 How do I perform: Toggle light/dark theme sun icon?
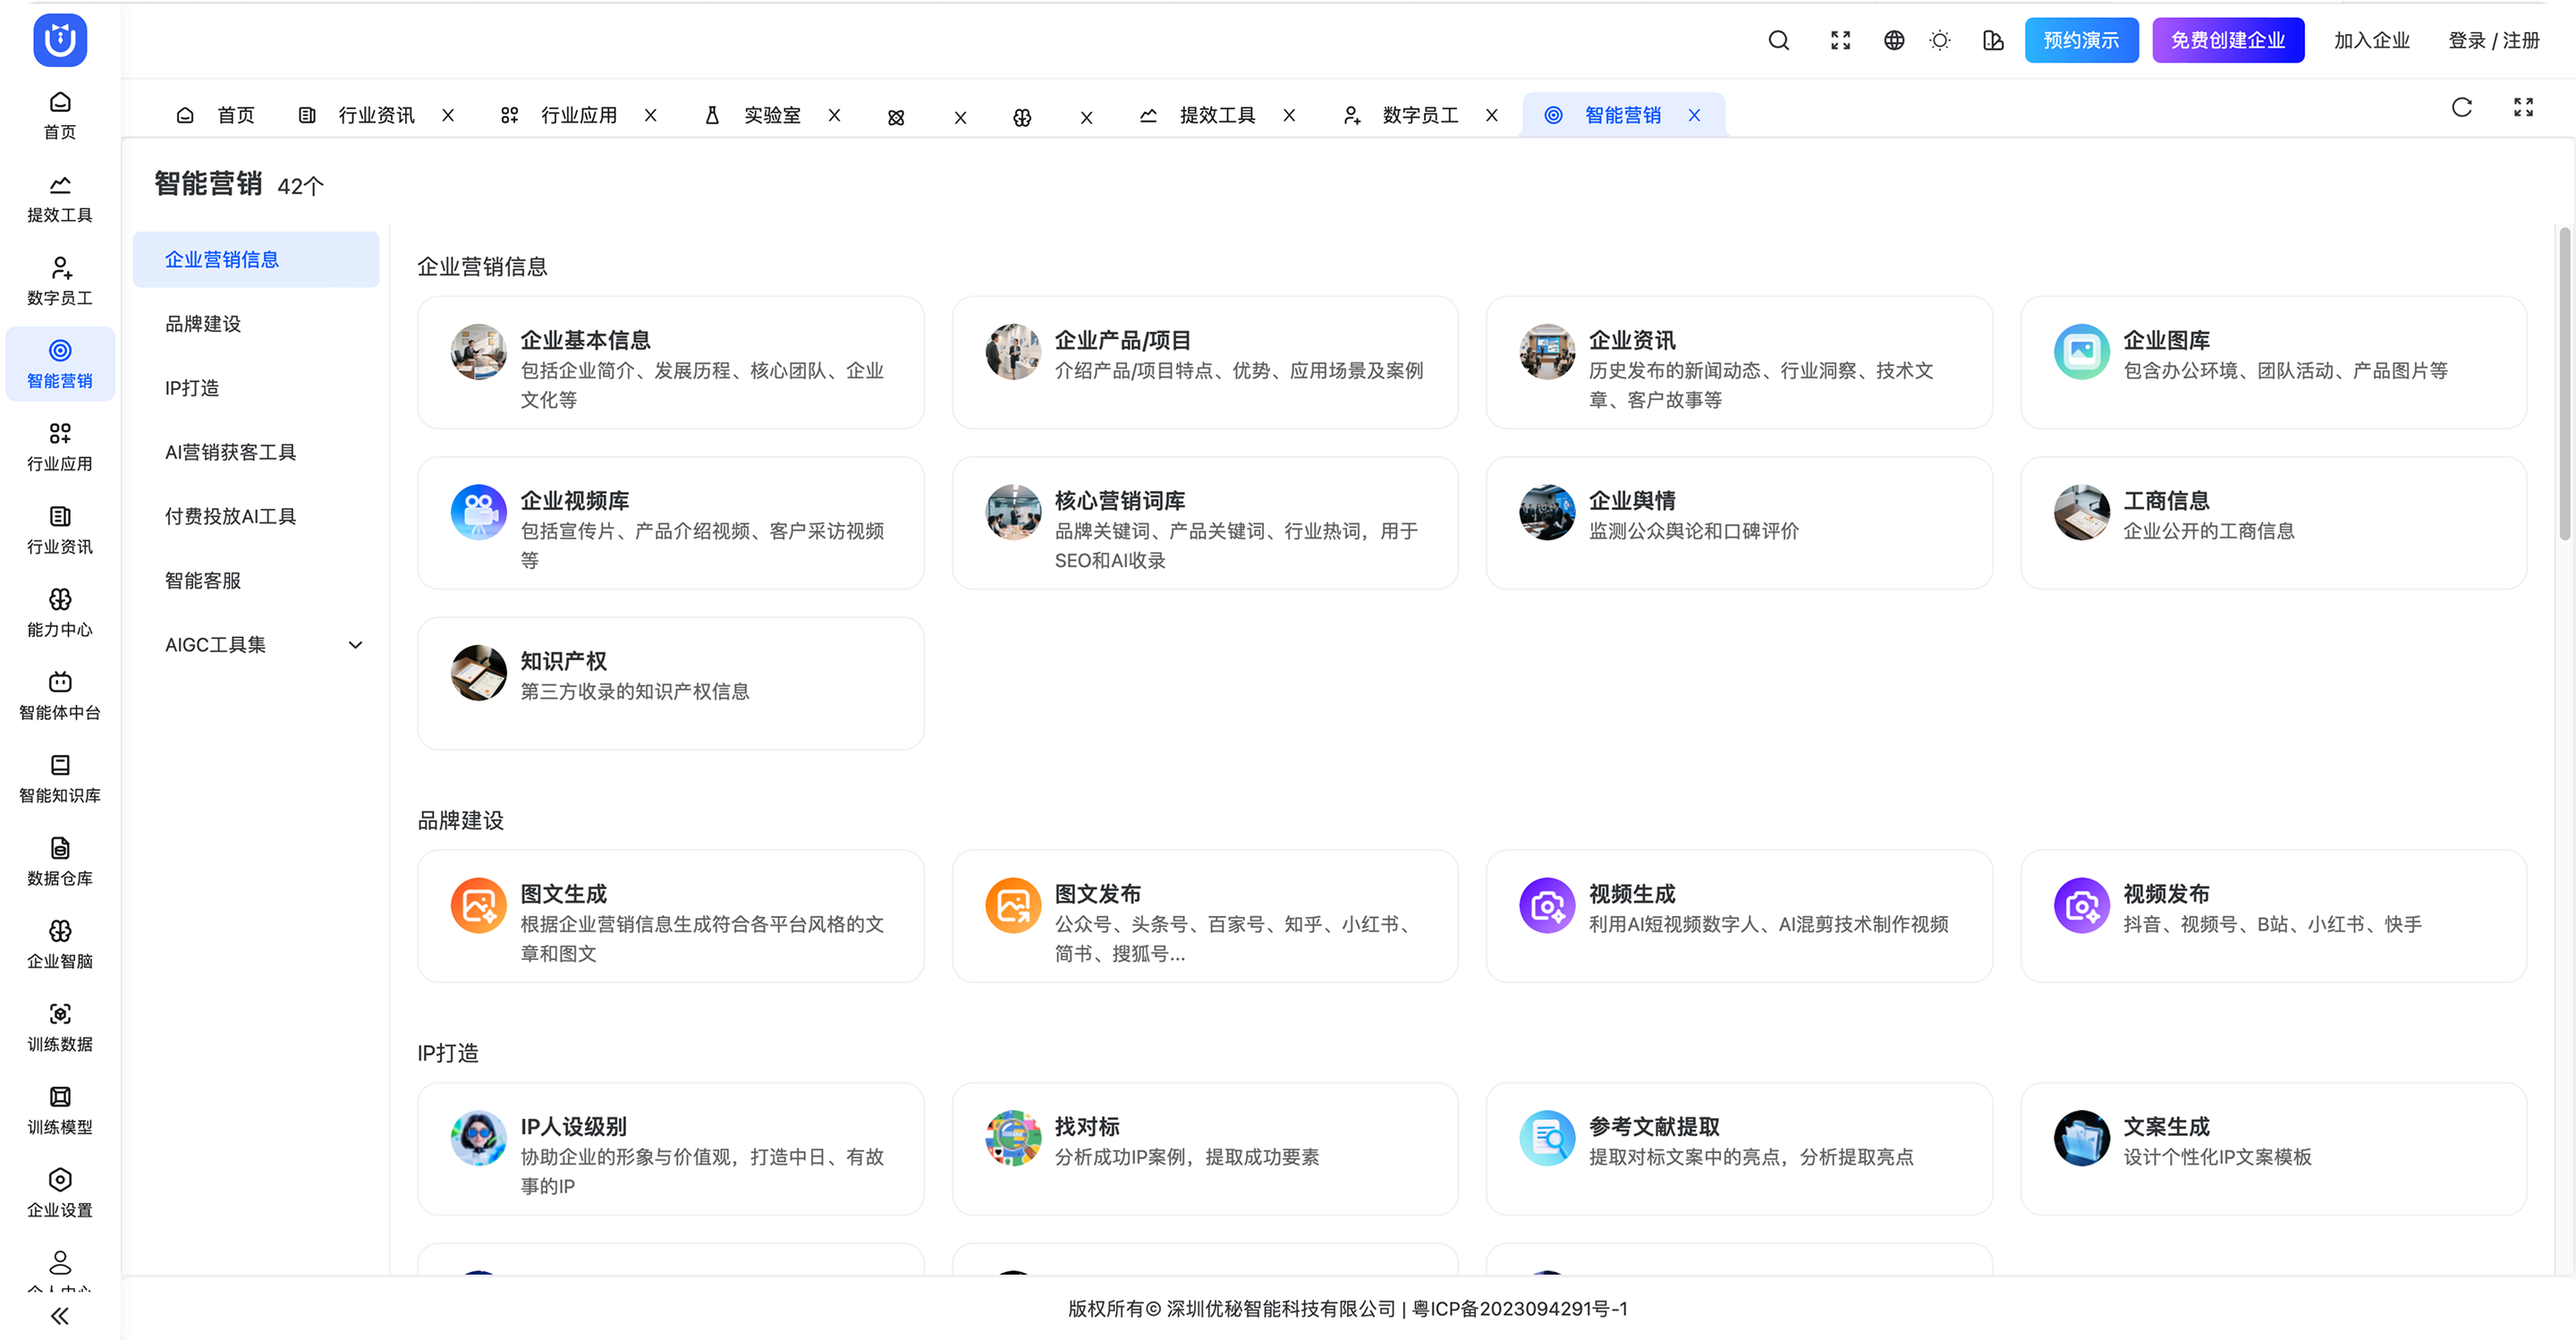[x=1940, y=40]
